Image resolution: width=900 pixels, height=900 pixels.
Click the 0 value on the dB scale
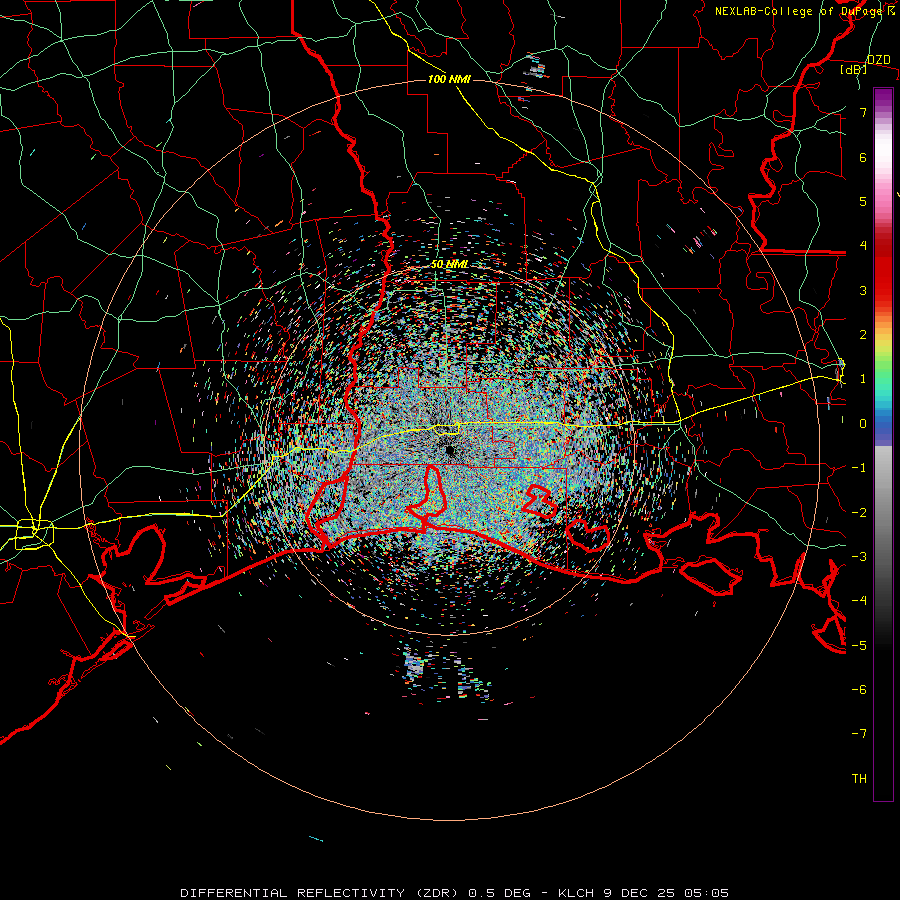[863, 424]
